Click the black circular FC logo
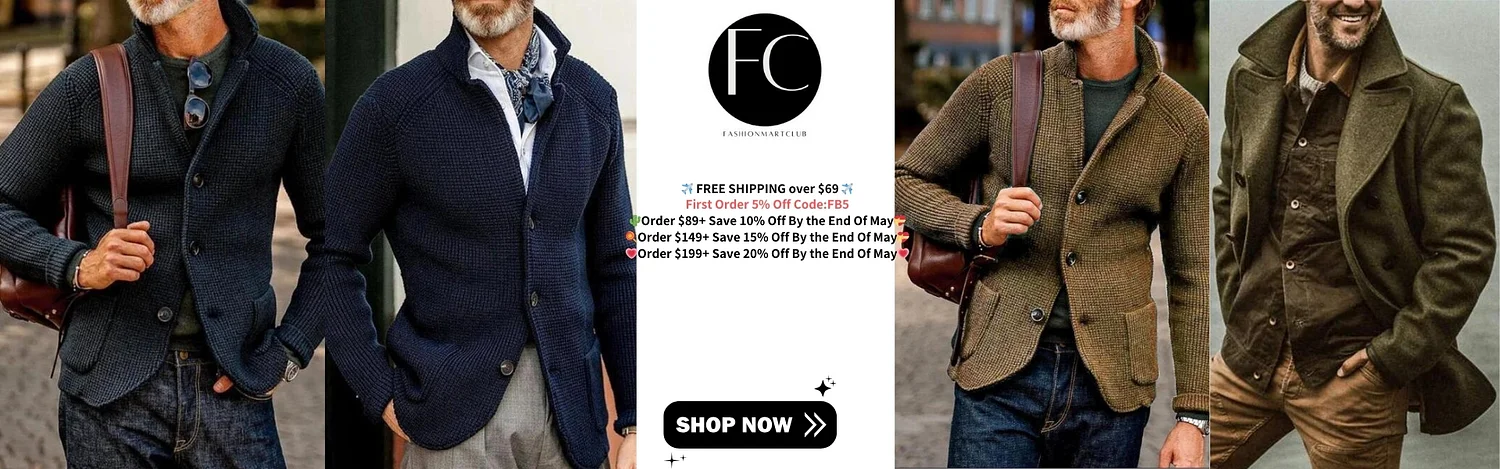The width and height of the screenshot is (1500, 469). 765,70
